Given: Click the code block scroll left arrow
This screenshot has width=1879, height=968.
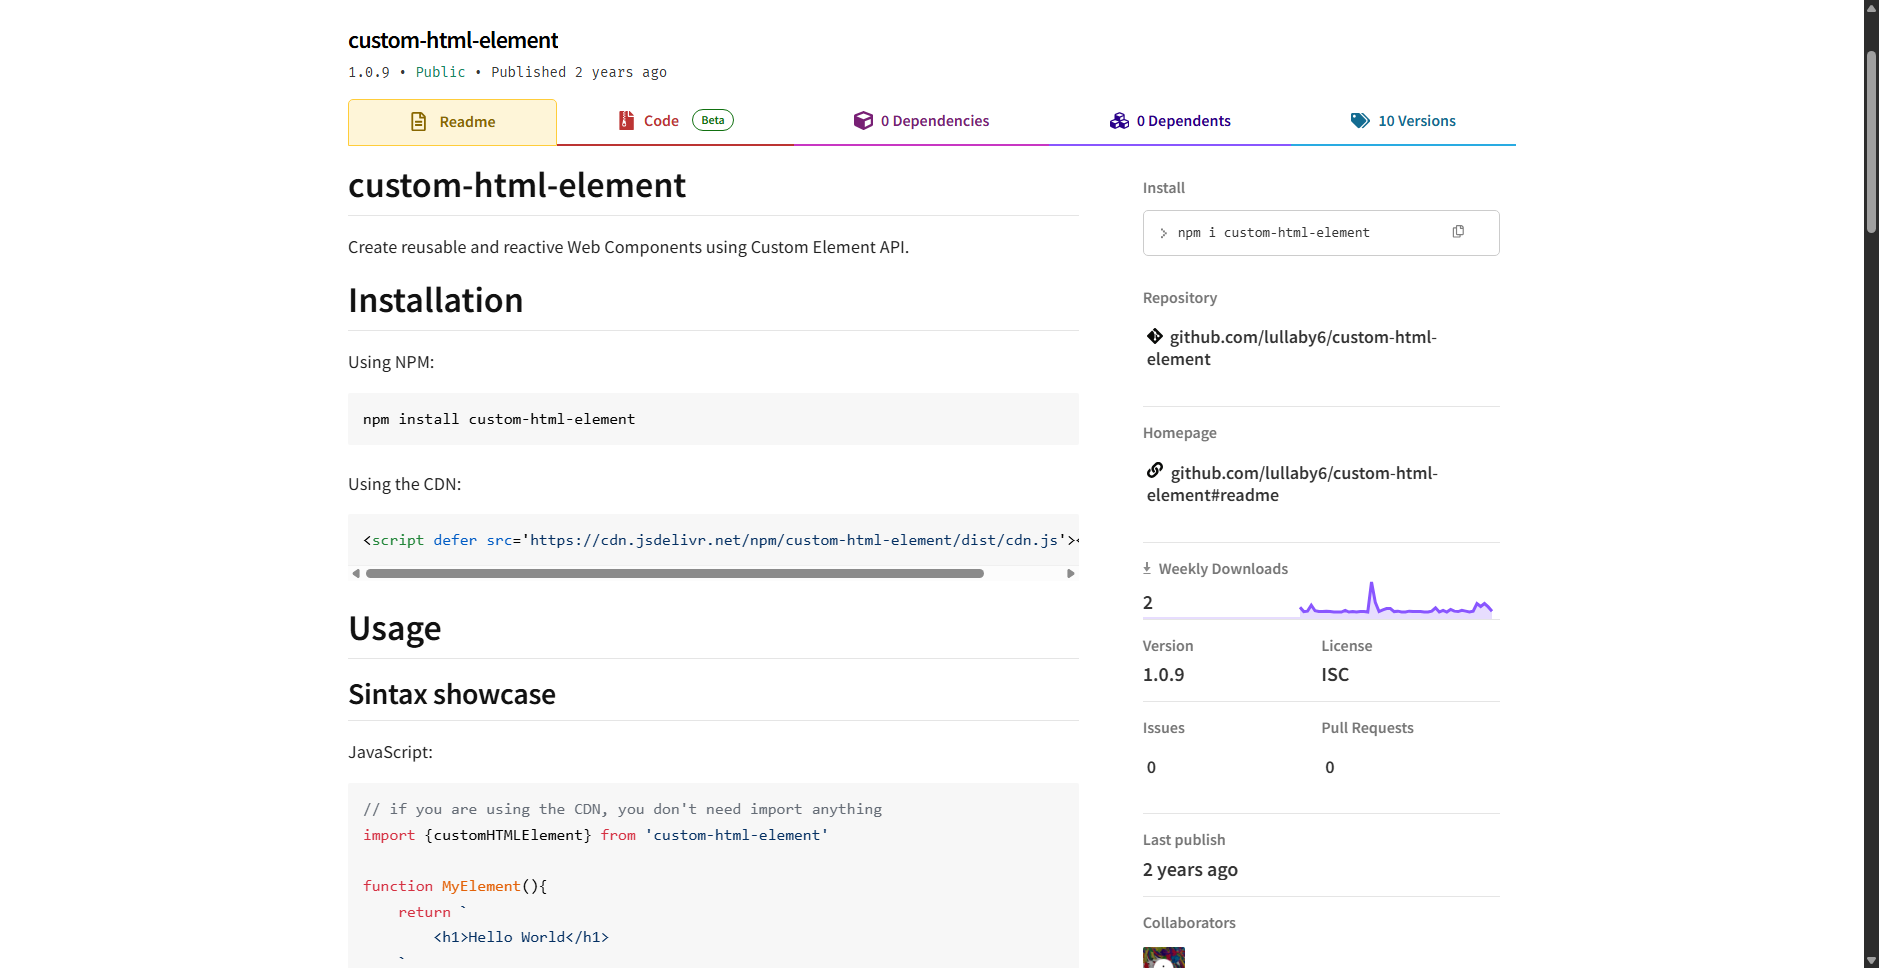Looking at the screenshot, I should click(356, 574).
